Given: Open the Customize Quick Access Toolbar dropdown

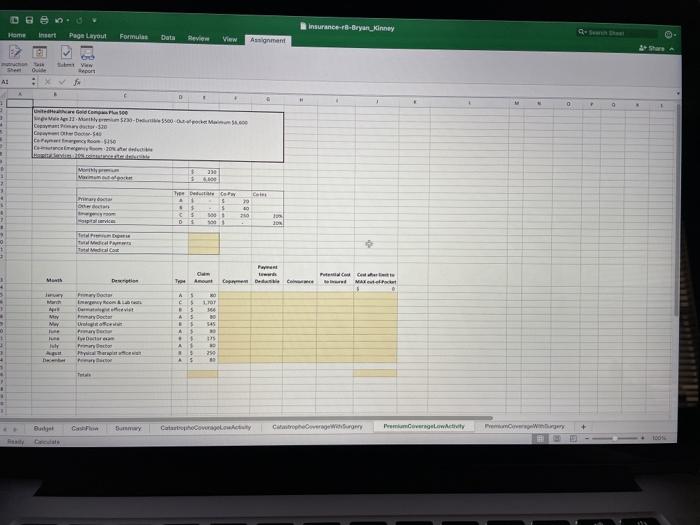Looking at the screenshot, I should tap(94, 21).
